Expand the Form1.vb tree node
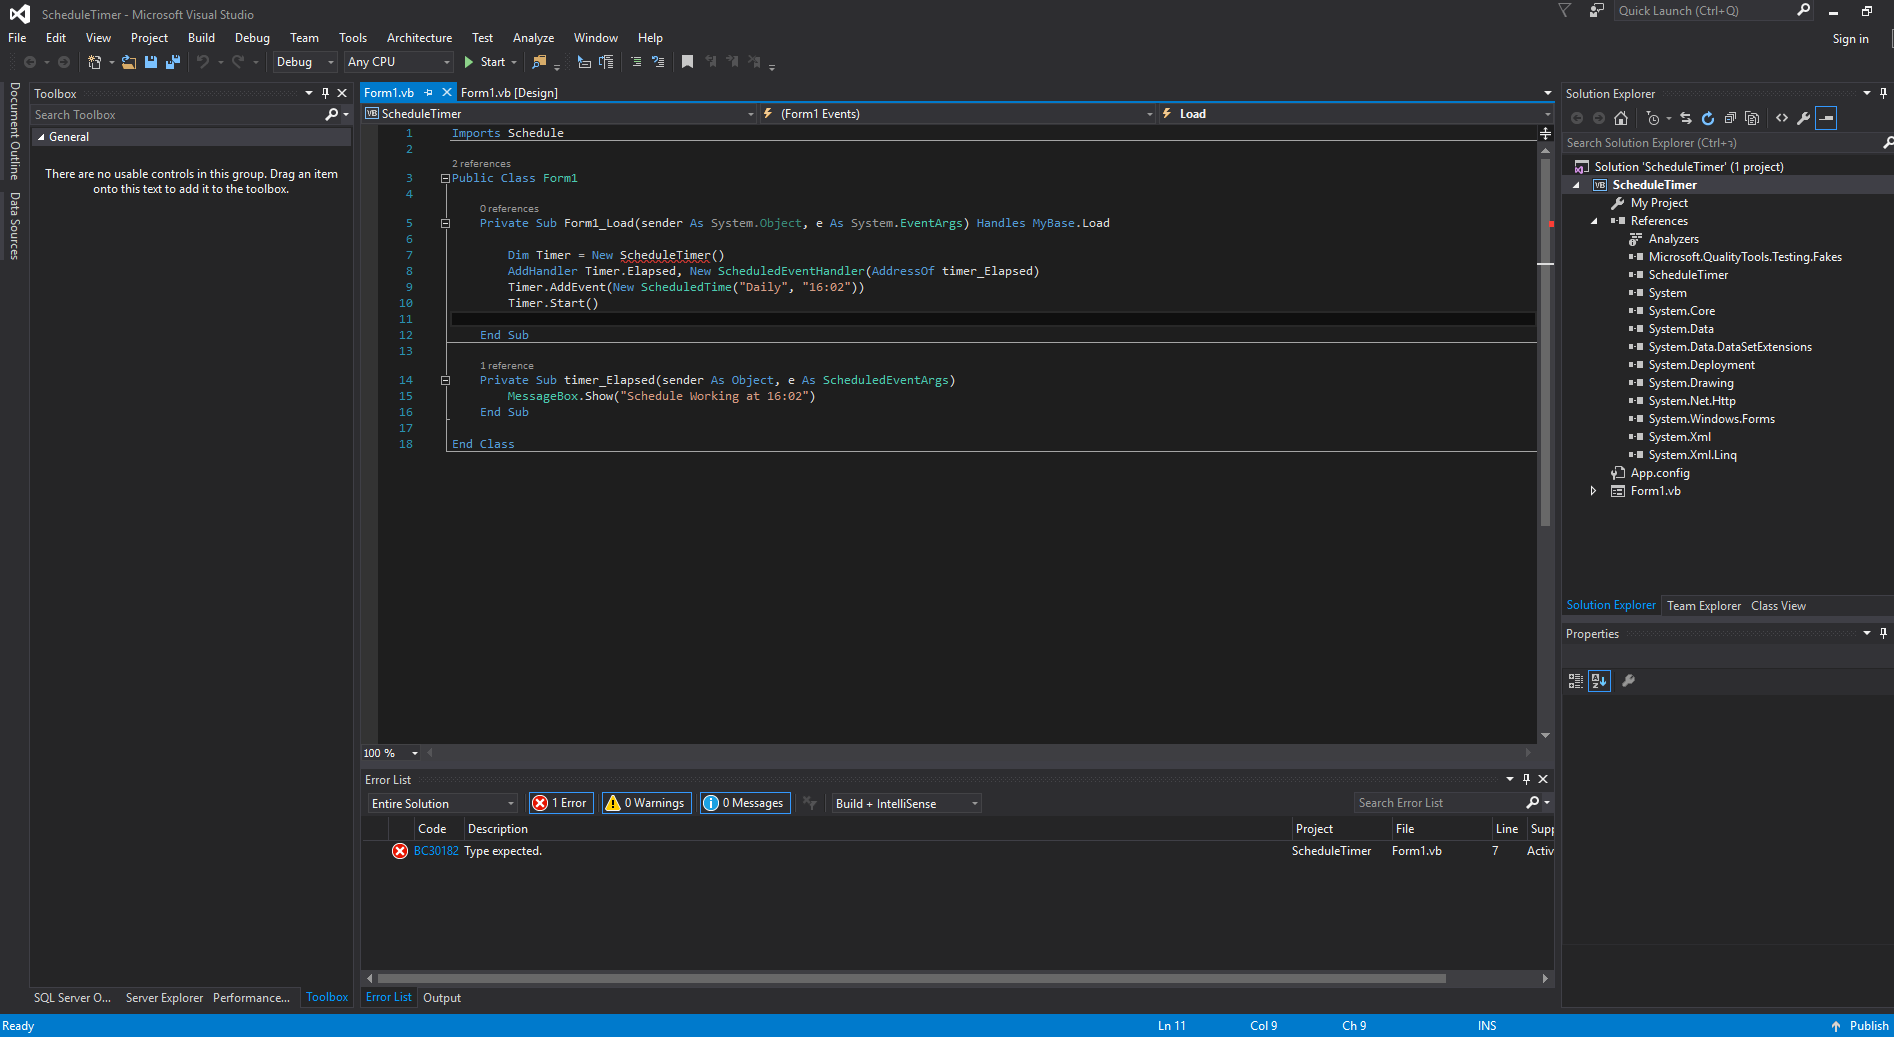The image size is (1894, 1037). pyautogui.click(x=1593, y=491)
